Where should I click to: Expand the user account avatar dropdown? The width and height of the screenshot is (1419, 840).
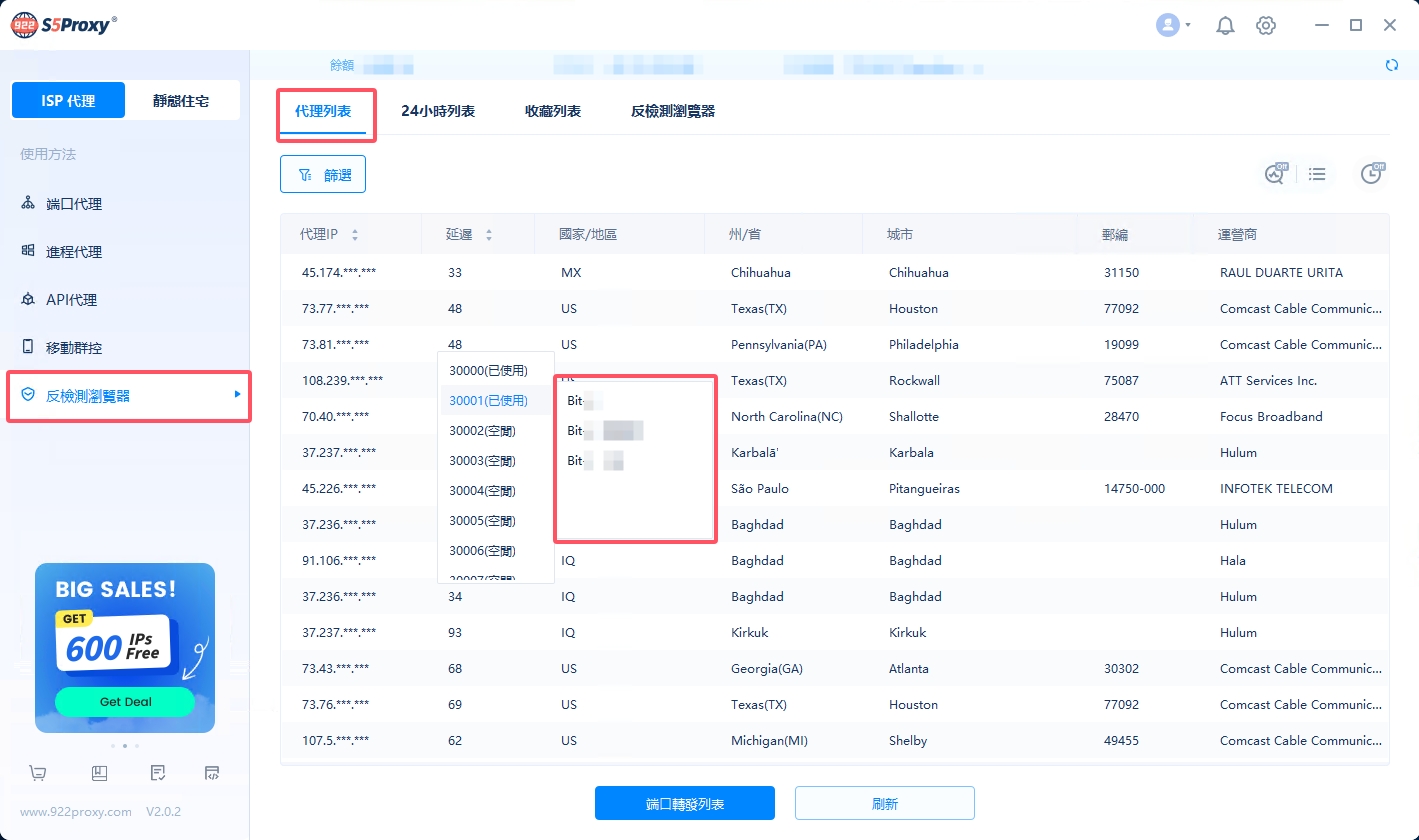1172,26
